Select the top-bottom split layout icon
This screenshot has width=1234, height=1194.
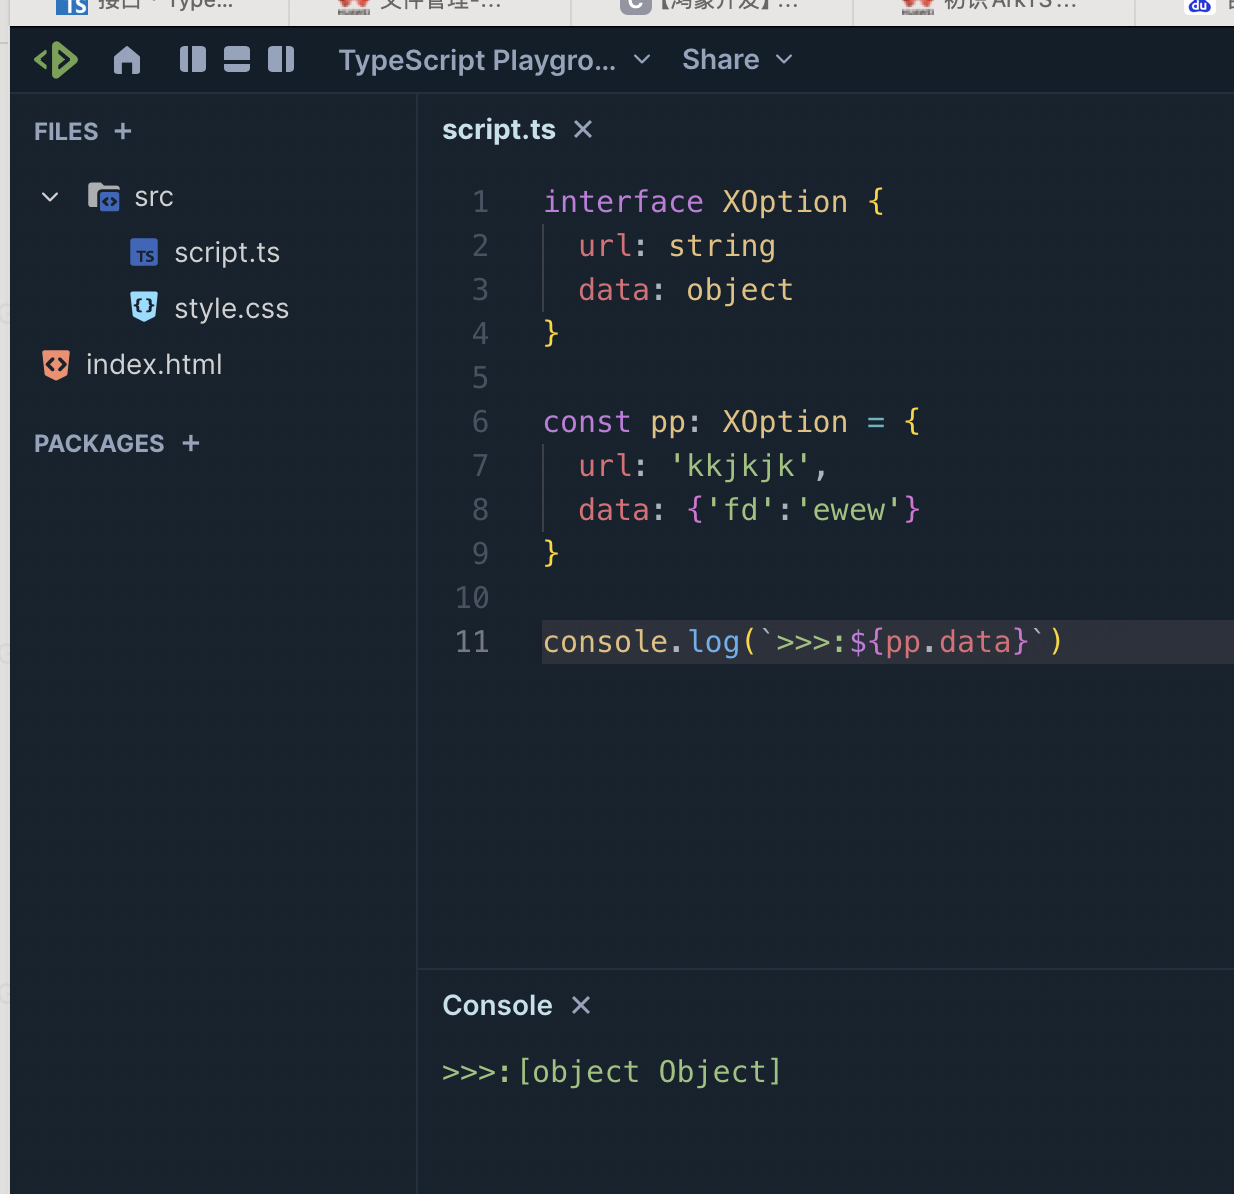coord(237,60)
